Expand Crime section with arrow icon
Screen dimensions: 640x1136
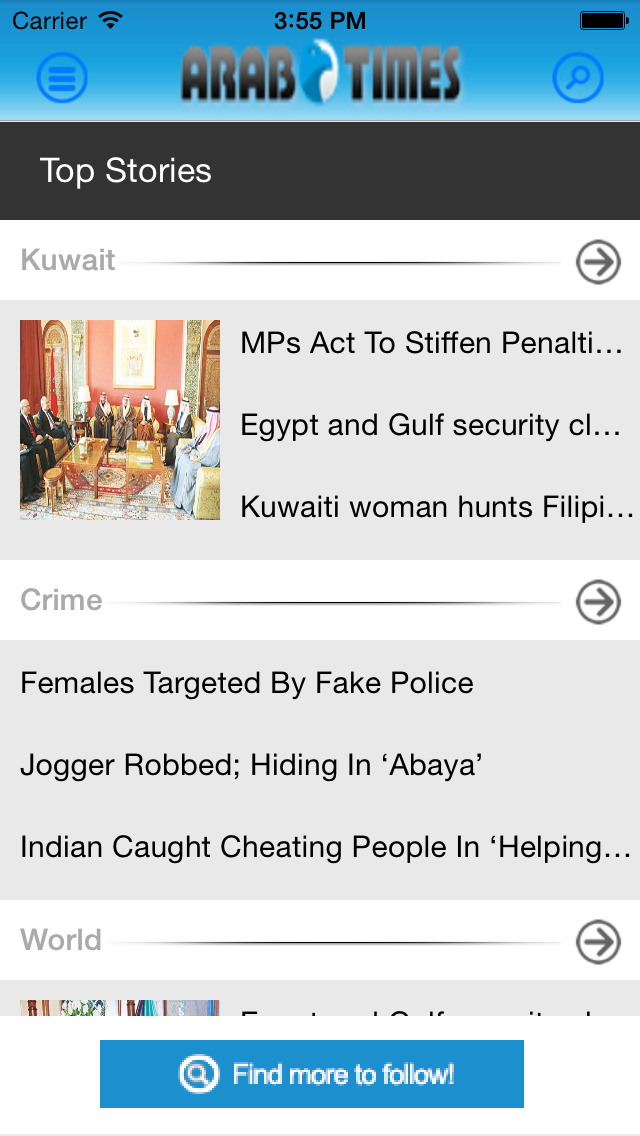(598, 602)
